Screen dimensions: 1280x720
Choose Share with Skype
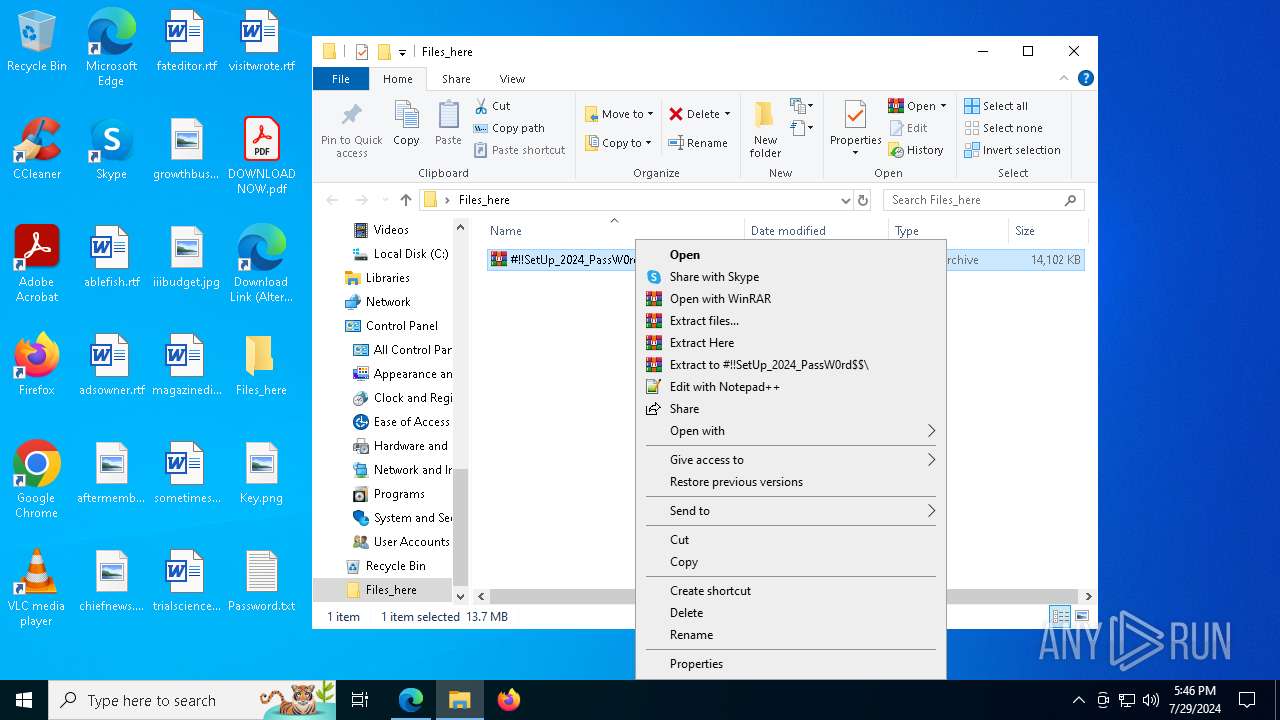(790, 277)
